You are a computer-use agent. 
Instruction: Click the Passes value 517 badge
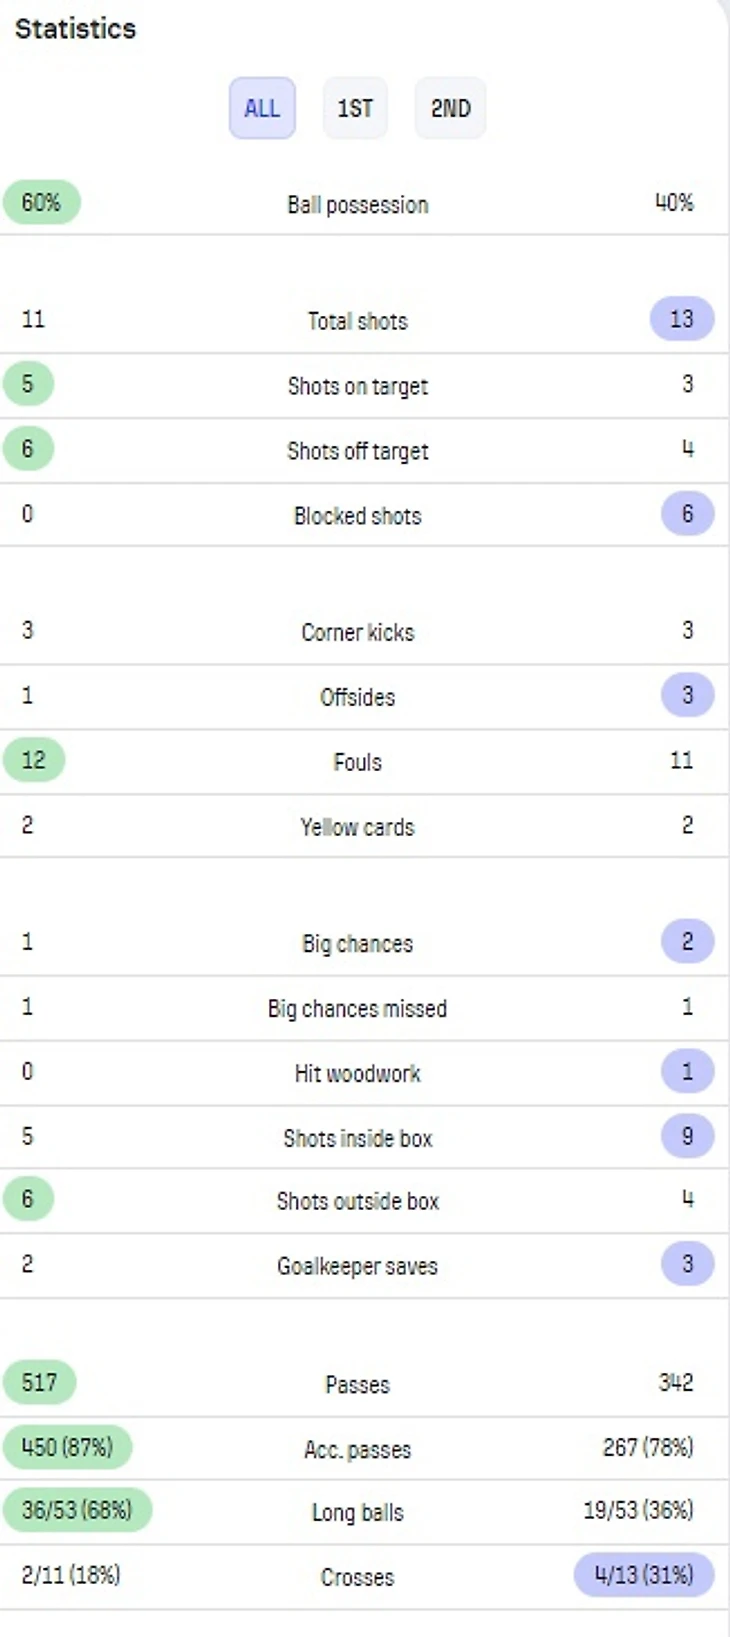click(x=39, y=1382)
